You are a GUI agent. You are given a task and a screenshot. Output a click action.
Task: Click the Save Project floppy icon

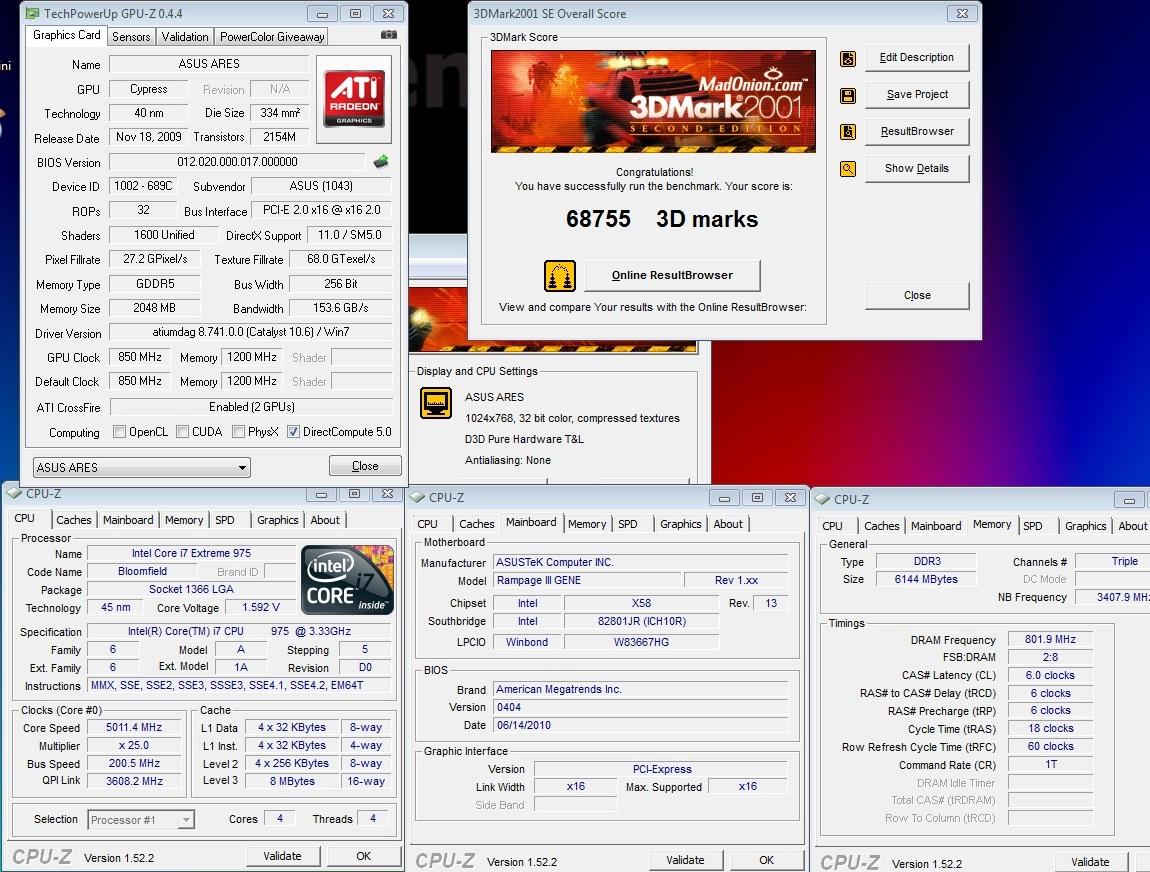click(x=848, y=95)
